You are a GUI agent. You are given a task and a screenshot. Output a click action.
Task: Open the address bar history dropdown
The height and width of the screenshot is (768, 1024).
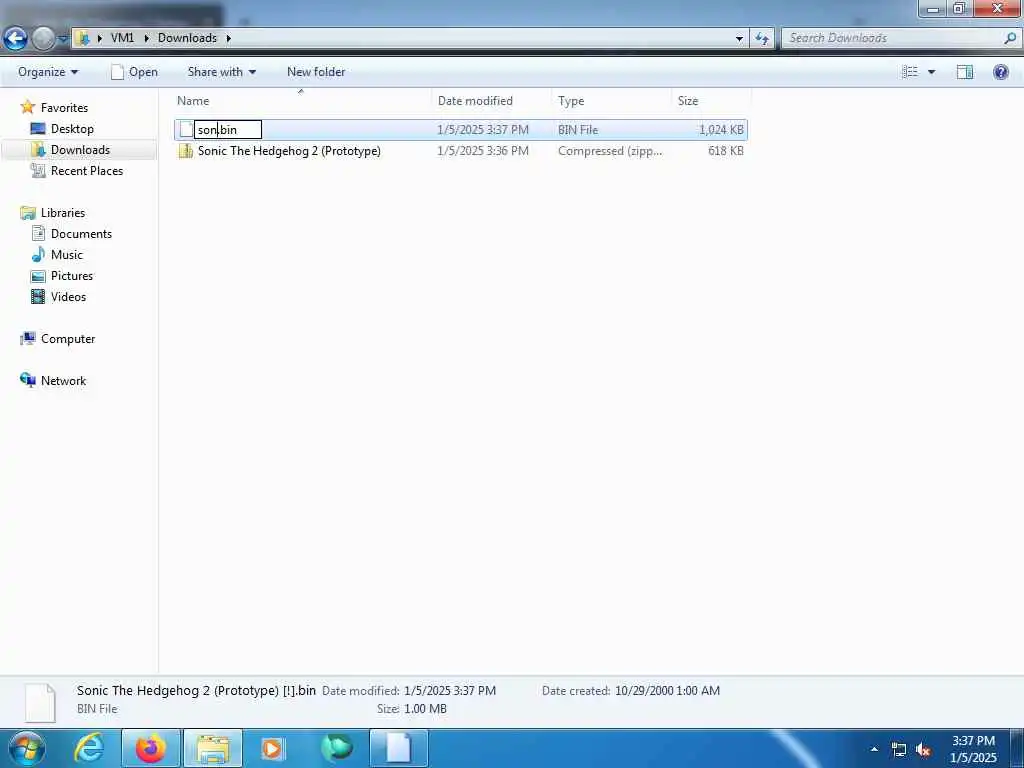click(739, 39)
